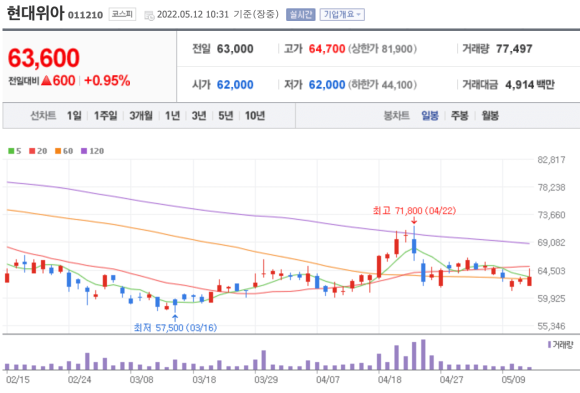Click the 현대위아 stock name title
Viewport: 580px width, 393px height.
pos(35,13)
